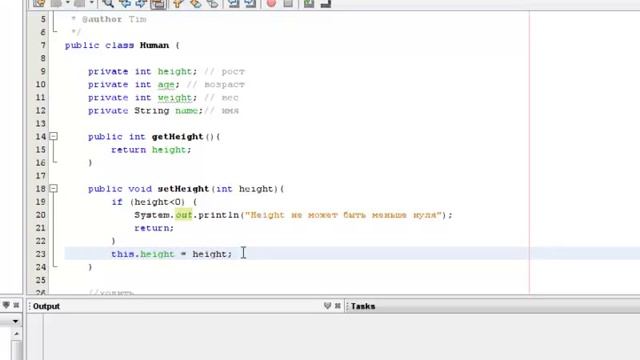Click the Find Selection magnifier icon
Image resolution: width=640 pixels, height=360 pixels.
coord(108,4)
